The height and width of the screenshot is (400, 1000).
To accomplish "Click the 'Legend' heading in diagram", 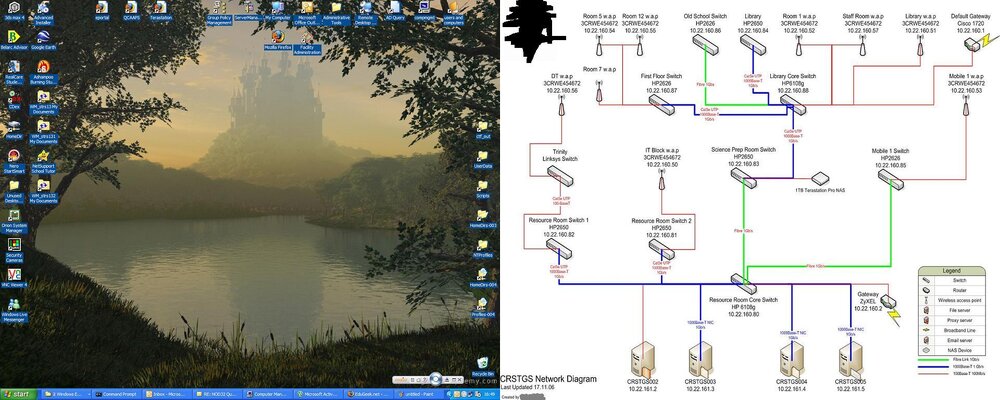I will pyautogui.click(x=950, y=270).
